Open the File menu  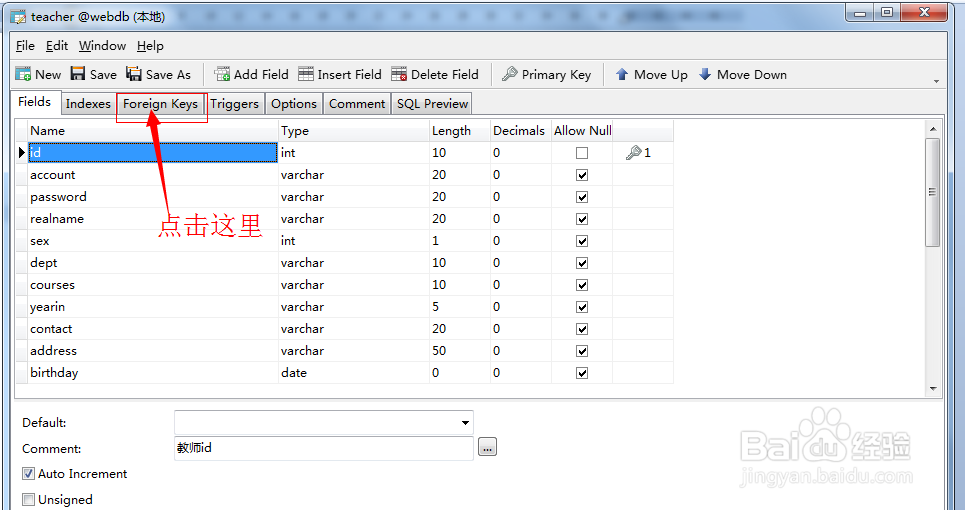coord(25,46)
